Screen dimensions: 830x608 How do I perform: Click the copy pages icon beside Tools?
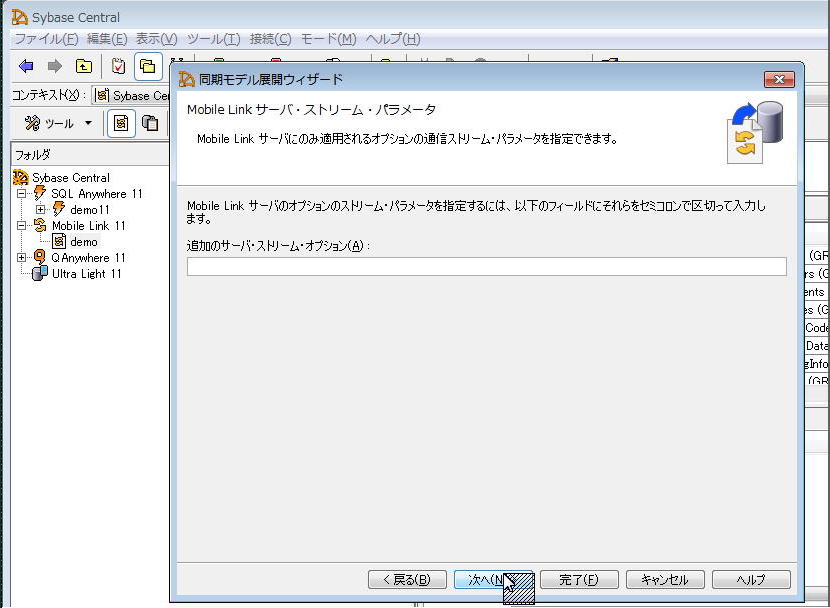[150, 123]
